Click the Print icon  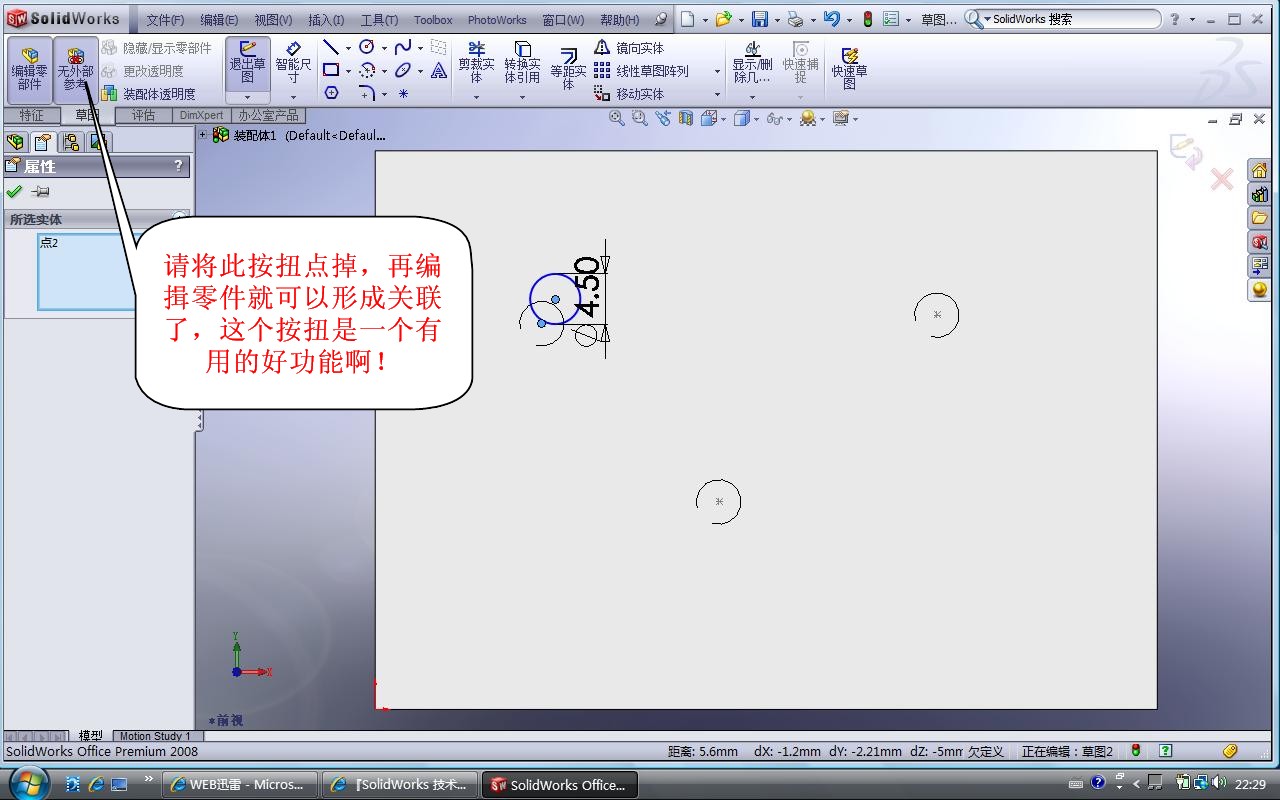(795, 19)
